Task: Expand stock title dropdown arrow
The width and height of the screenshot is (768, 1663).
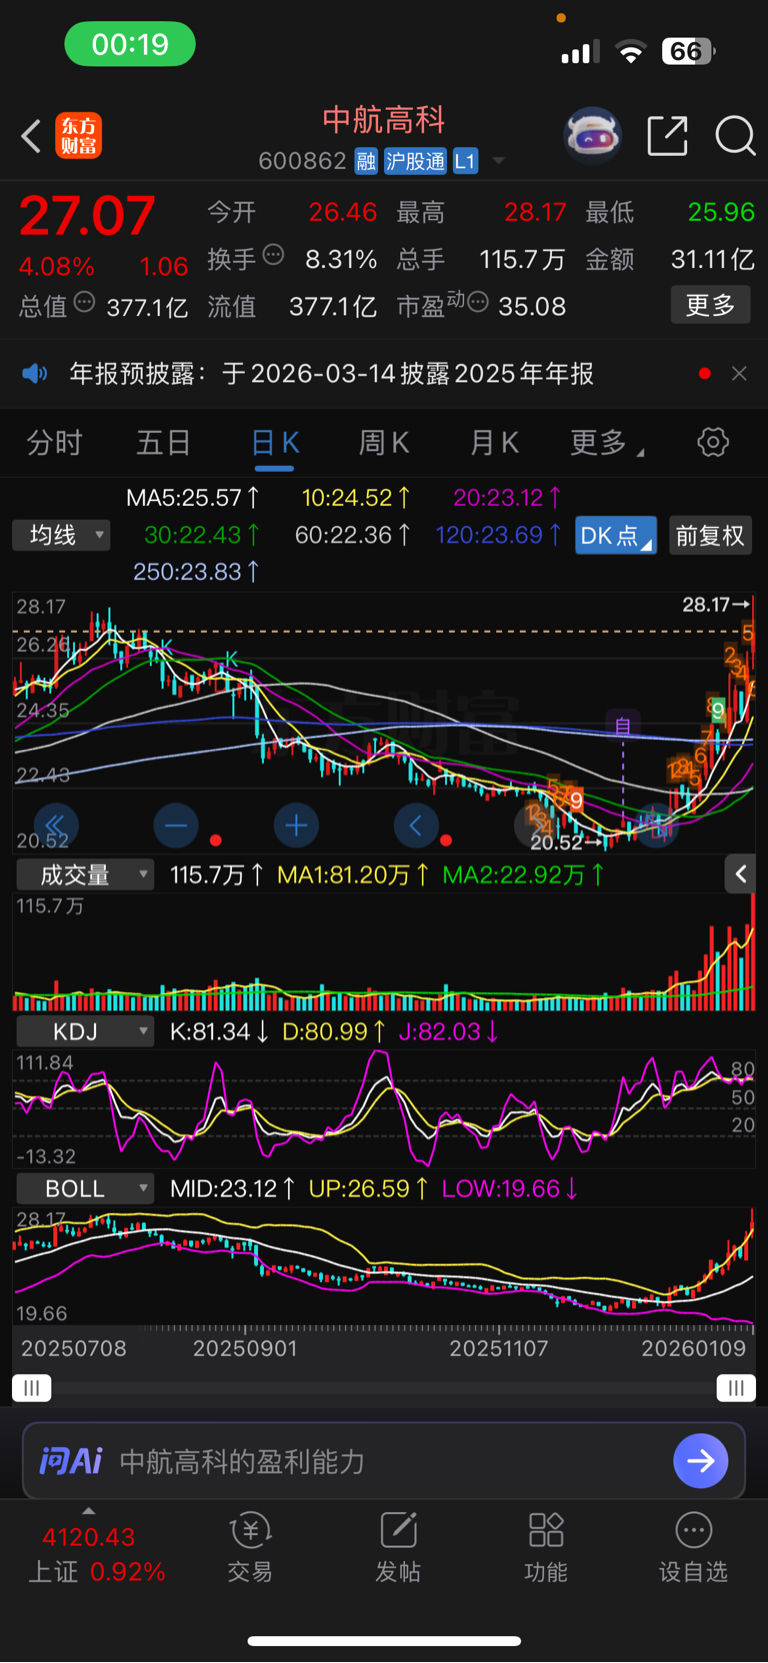Action: click(499, 161)
